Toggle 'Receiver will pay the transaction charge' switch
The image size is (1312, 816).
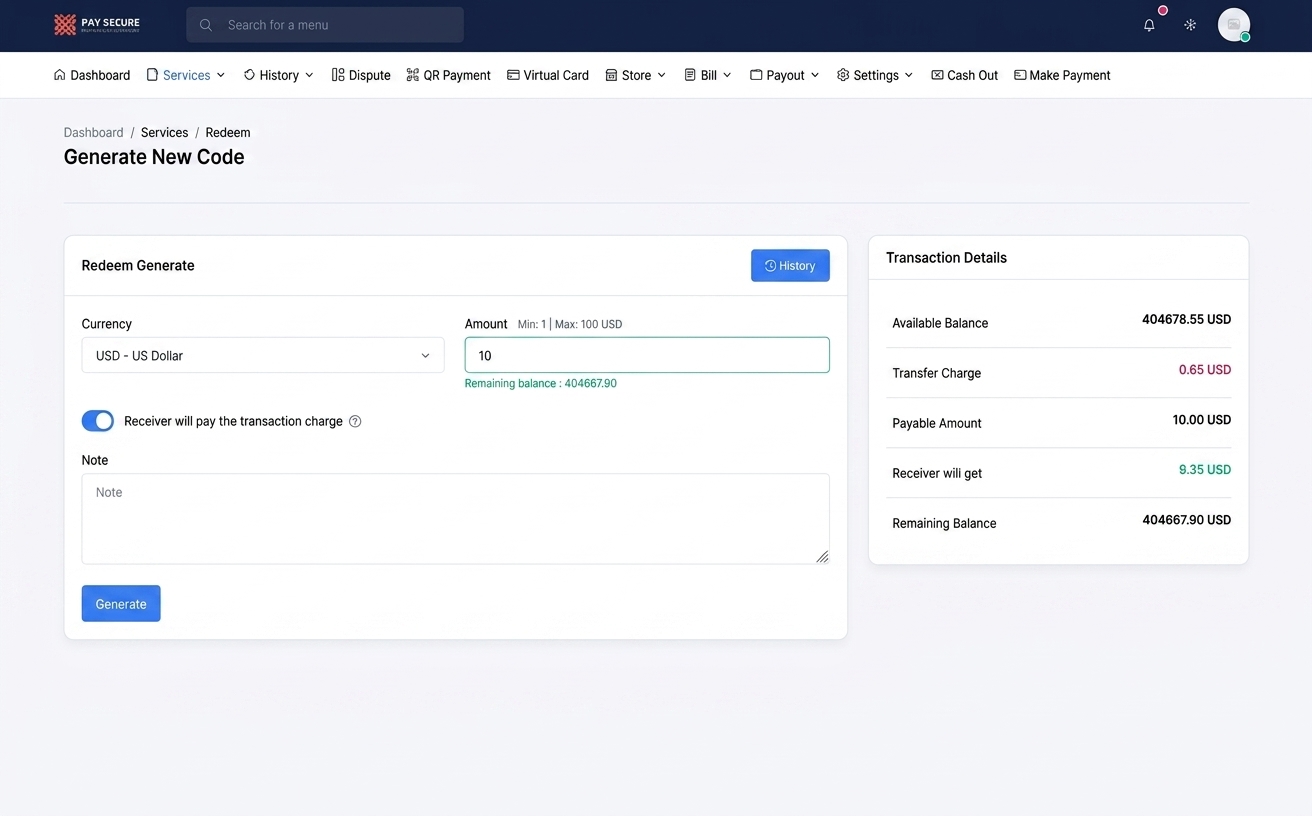[98, 421]
